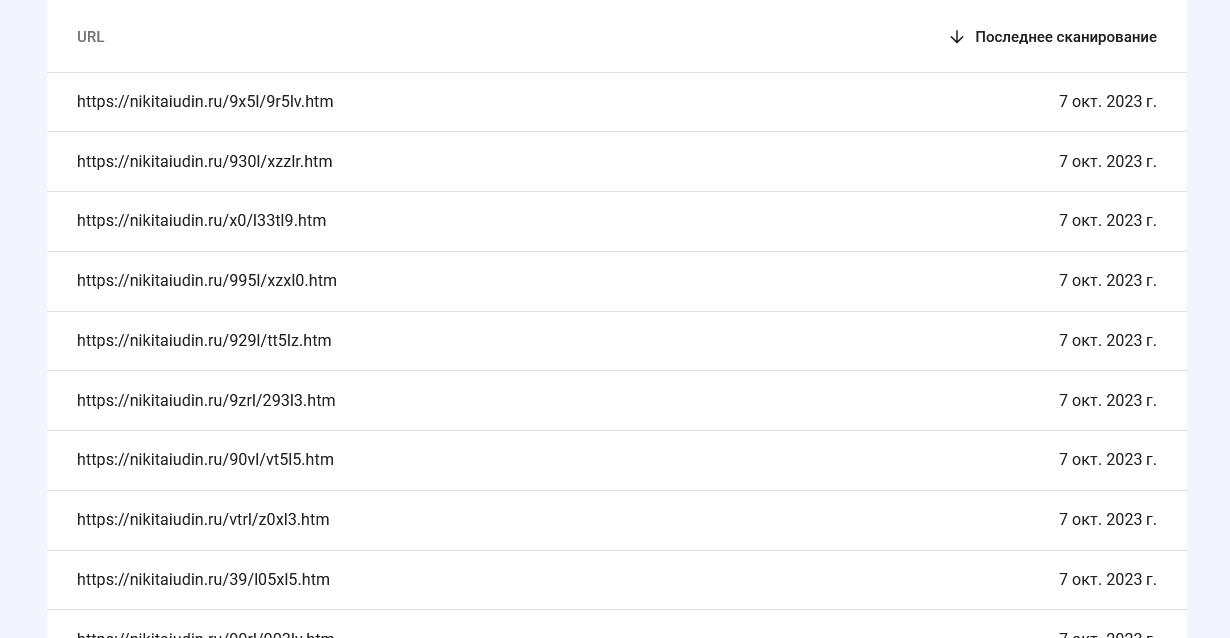The image size is (1230, 638).
Task: Click the 9zrl/293l3.htm URL
Action: [206, 401]
